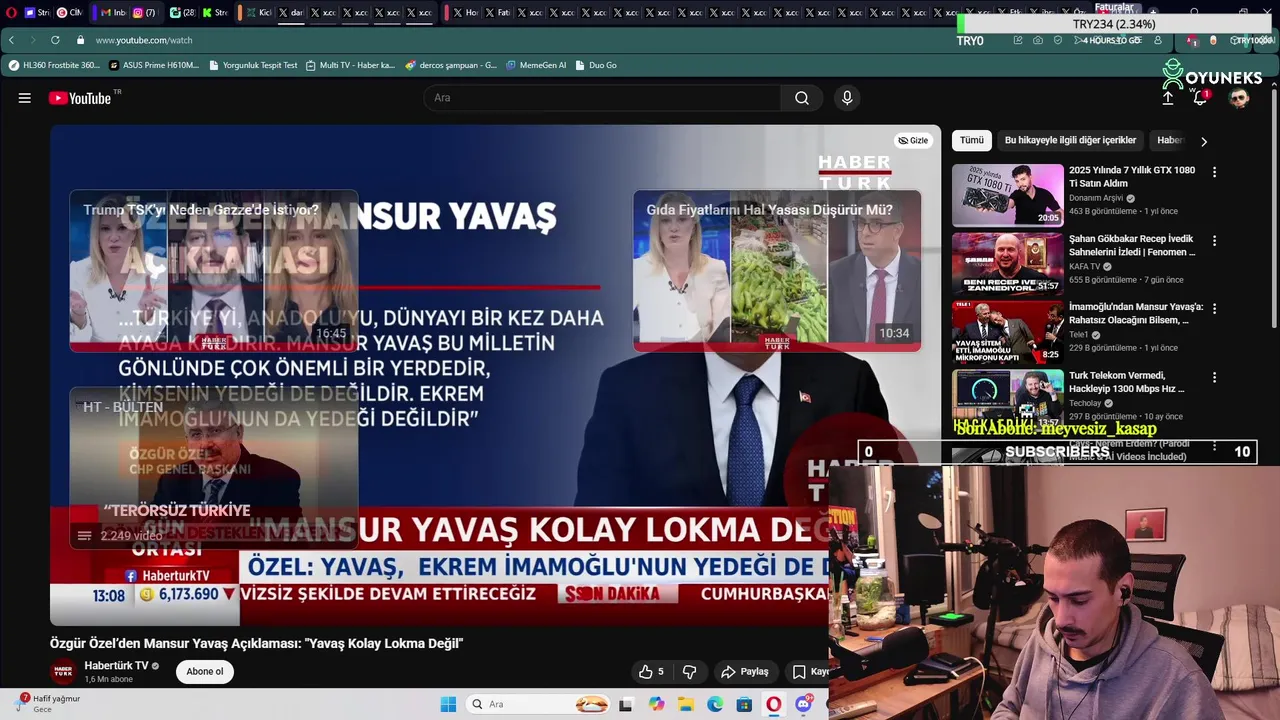Viewport: 1280px width, 720px height.
Task: Open GTX 1080 Ti video thumbnail
Action: [x=1008, y=195]
